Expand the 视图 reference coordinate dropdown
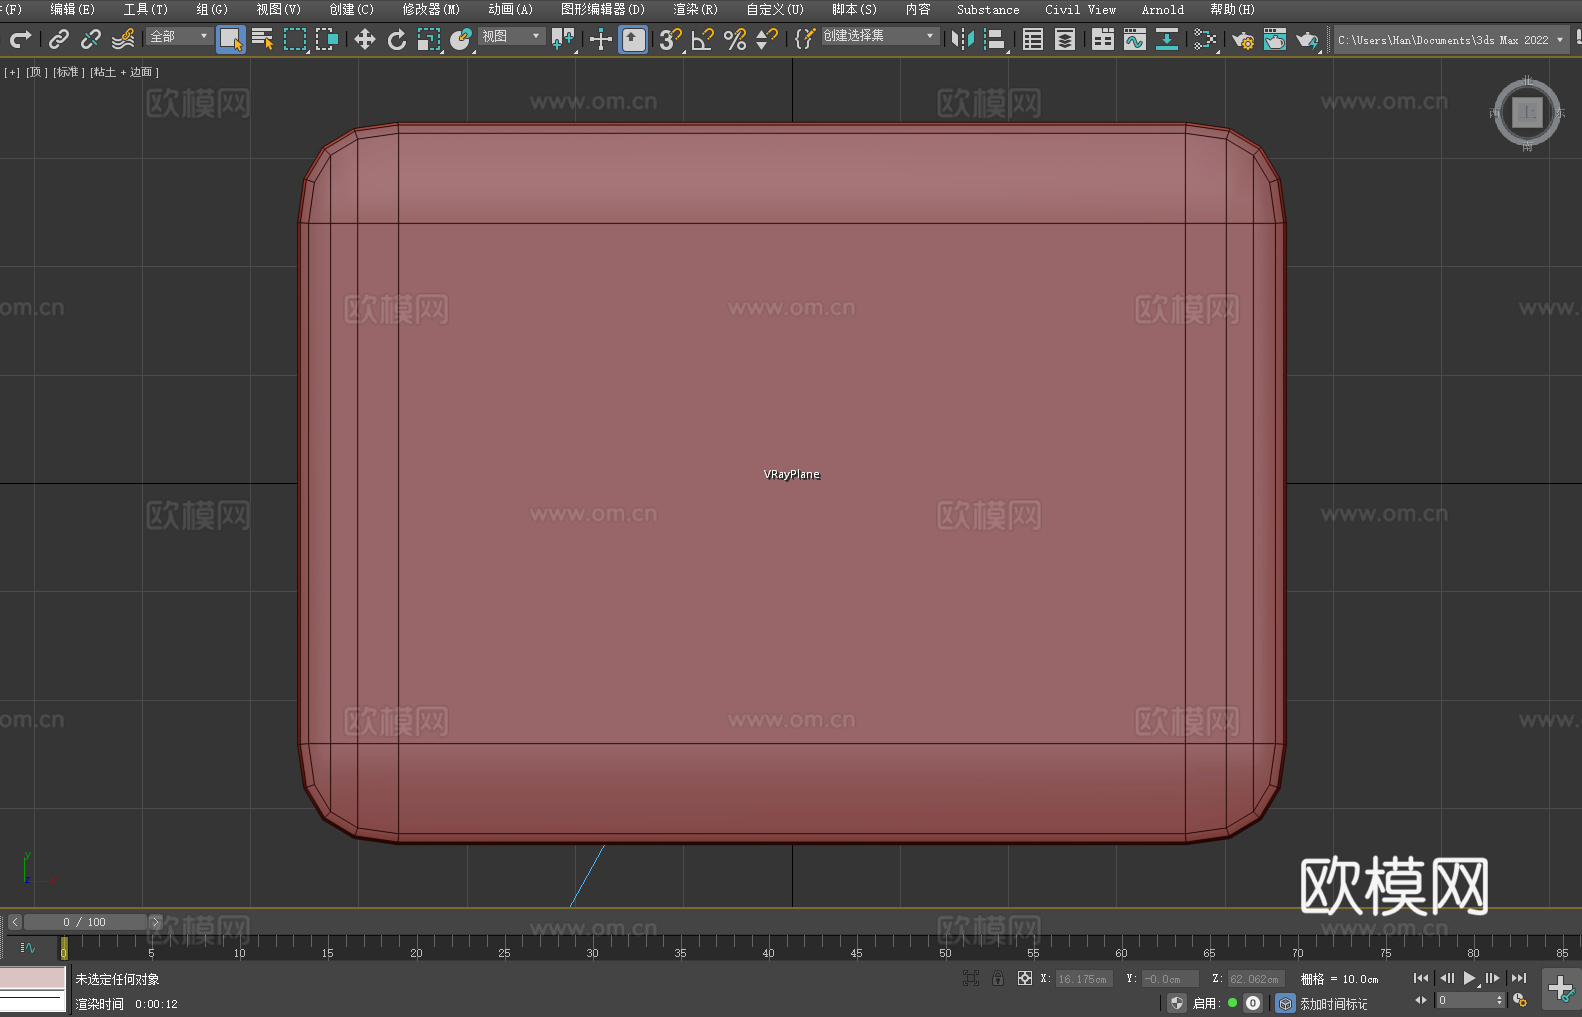 [x=511, y=36]
